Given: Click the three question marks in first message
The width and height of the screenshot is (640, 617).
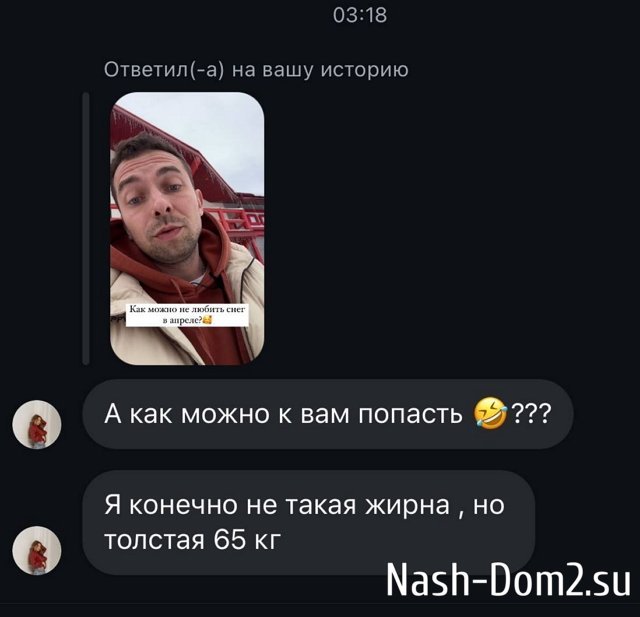Looking at the screenshot, I should pos(531,414).
